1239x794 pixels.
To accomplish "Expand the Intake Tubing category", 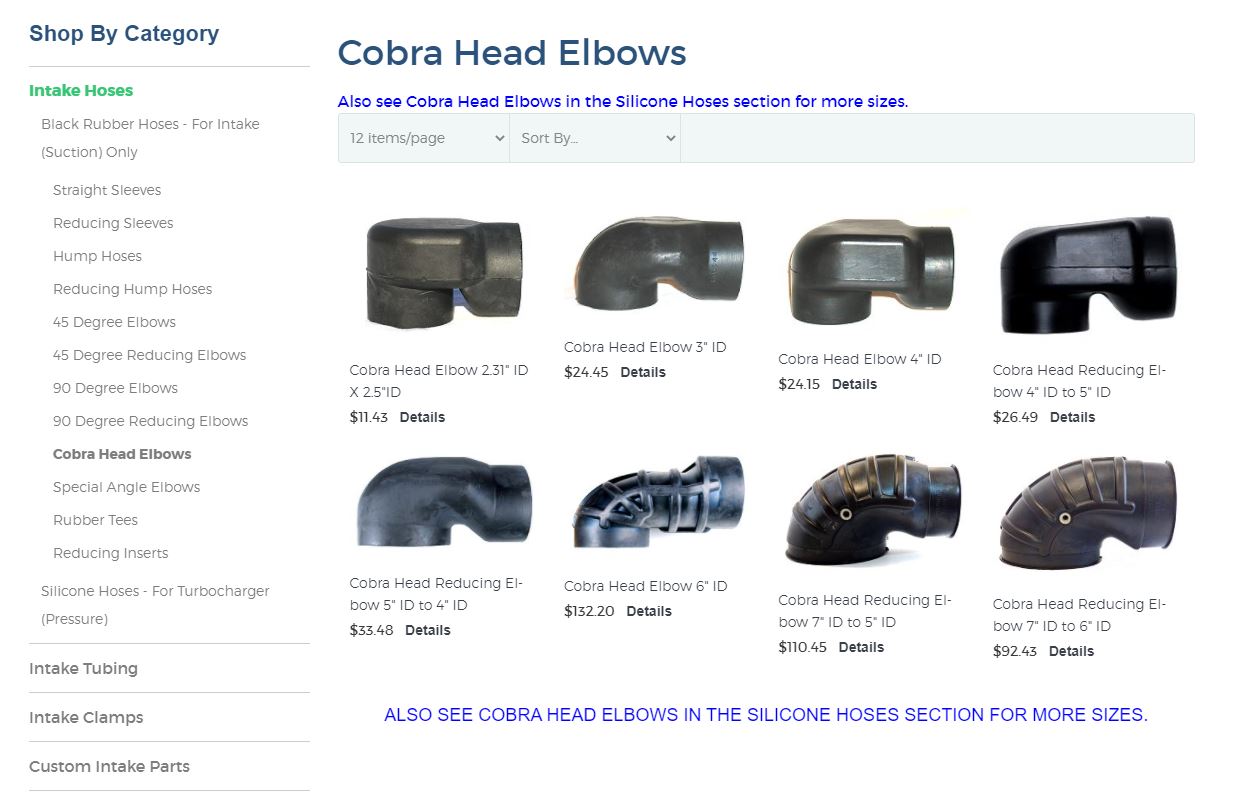I will [x=83, y=668].
